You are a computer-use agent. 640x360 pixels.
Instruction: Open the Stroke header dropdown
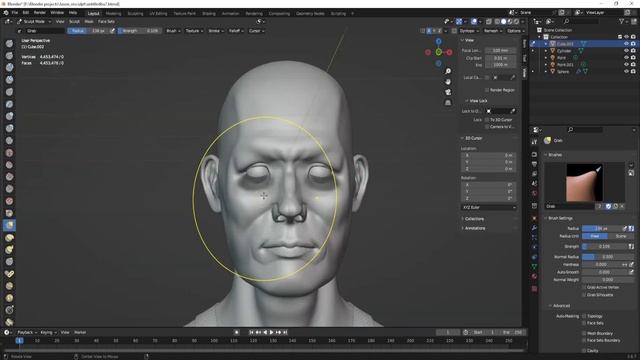coord(216,31)
